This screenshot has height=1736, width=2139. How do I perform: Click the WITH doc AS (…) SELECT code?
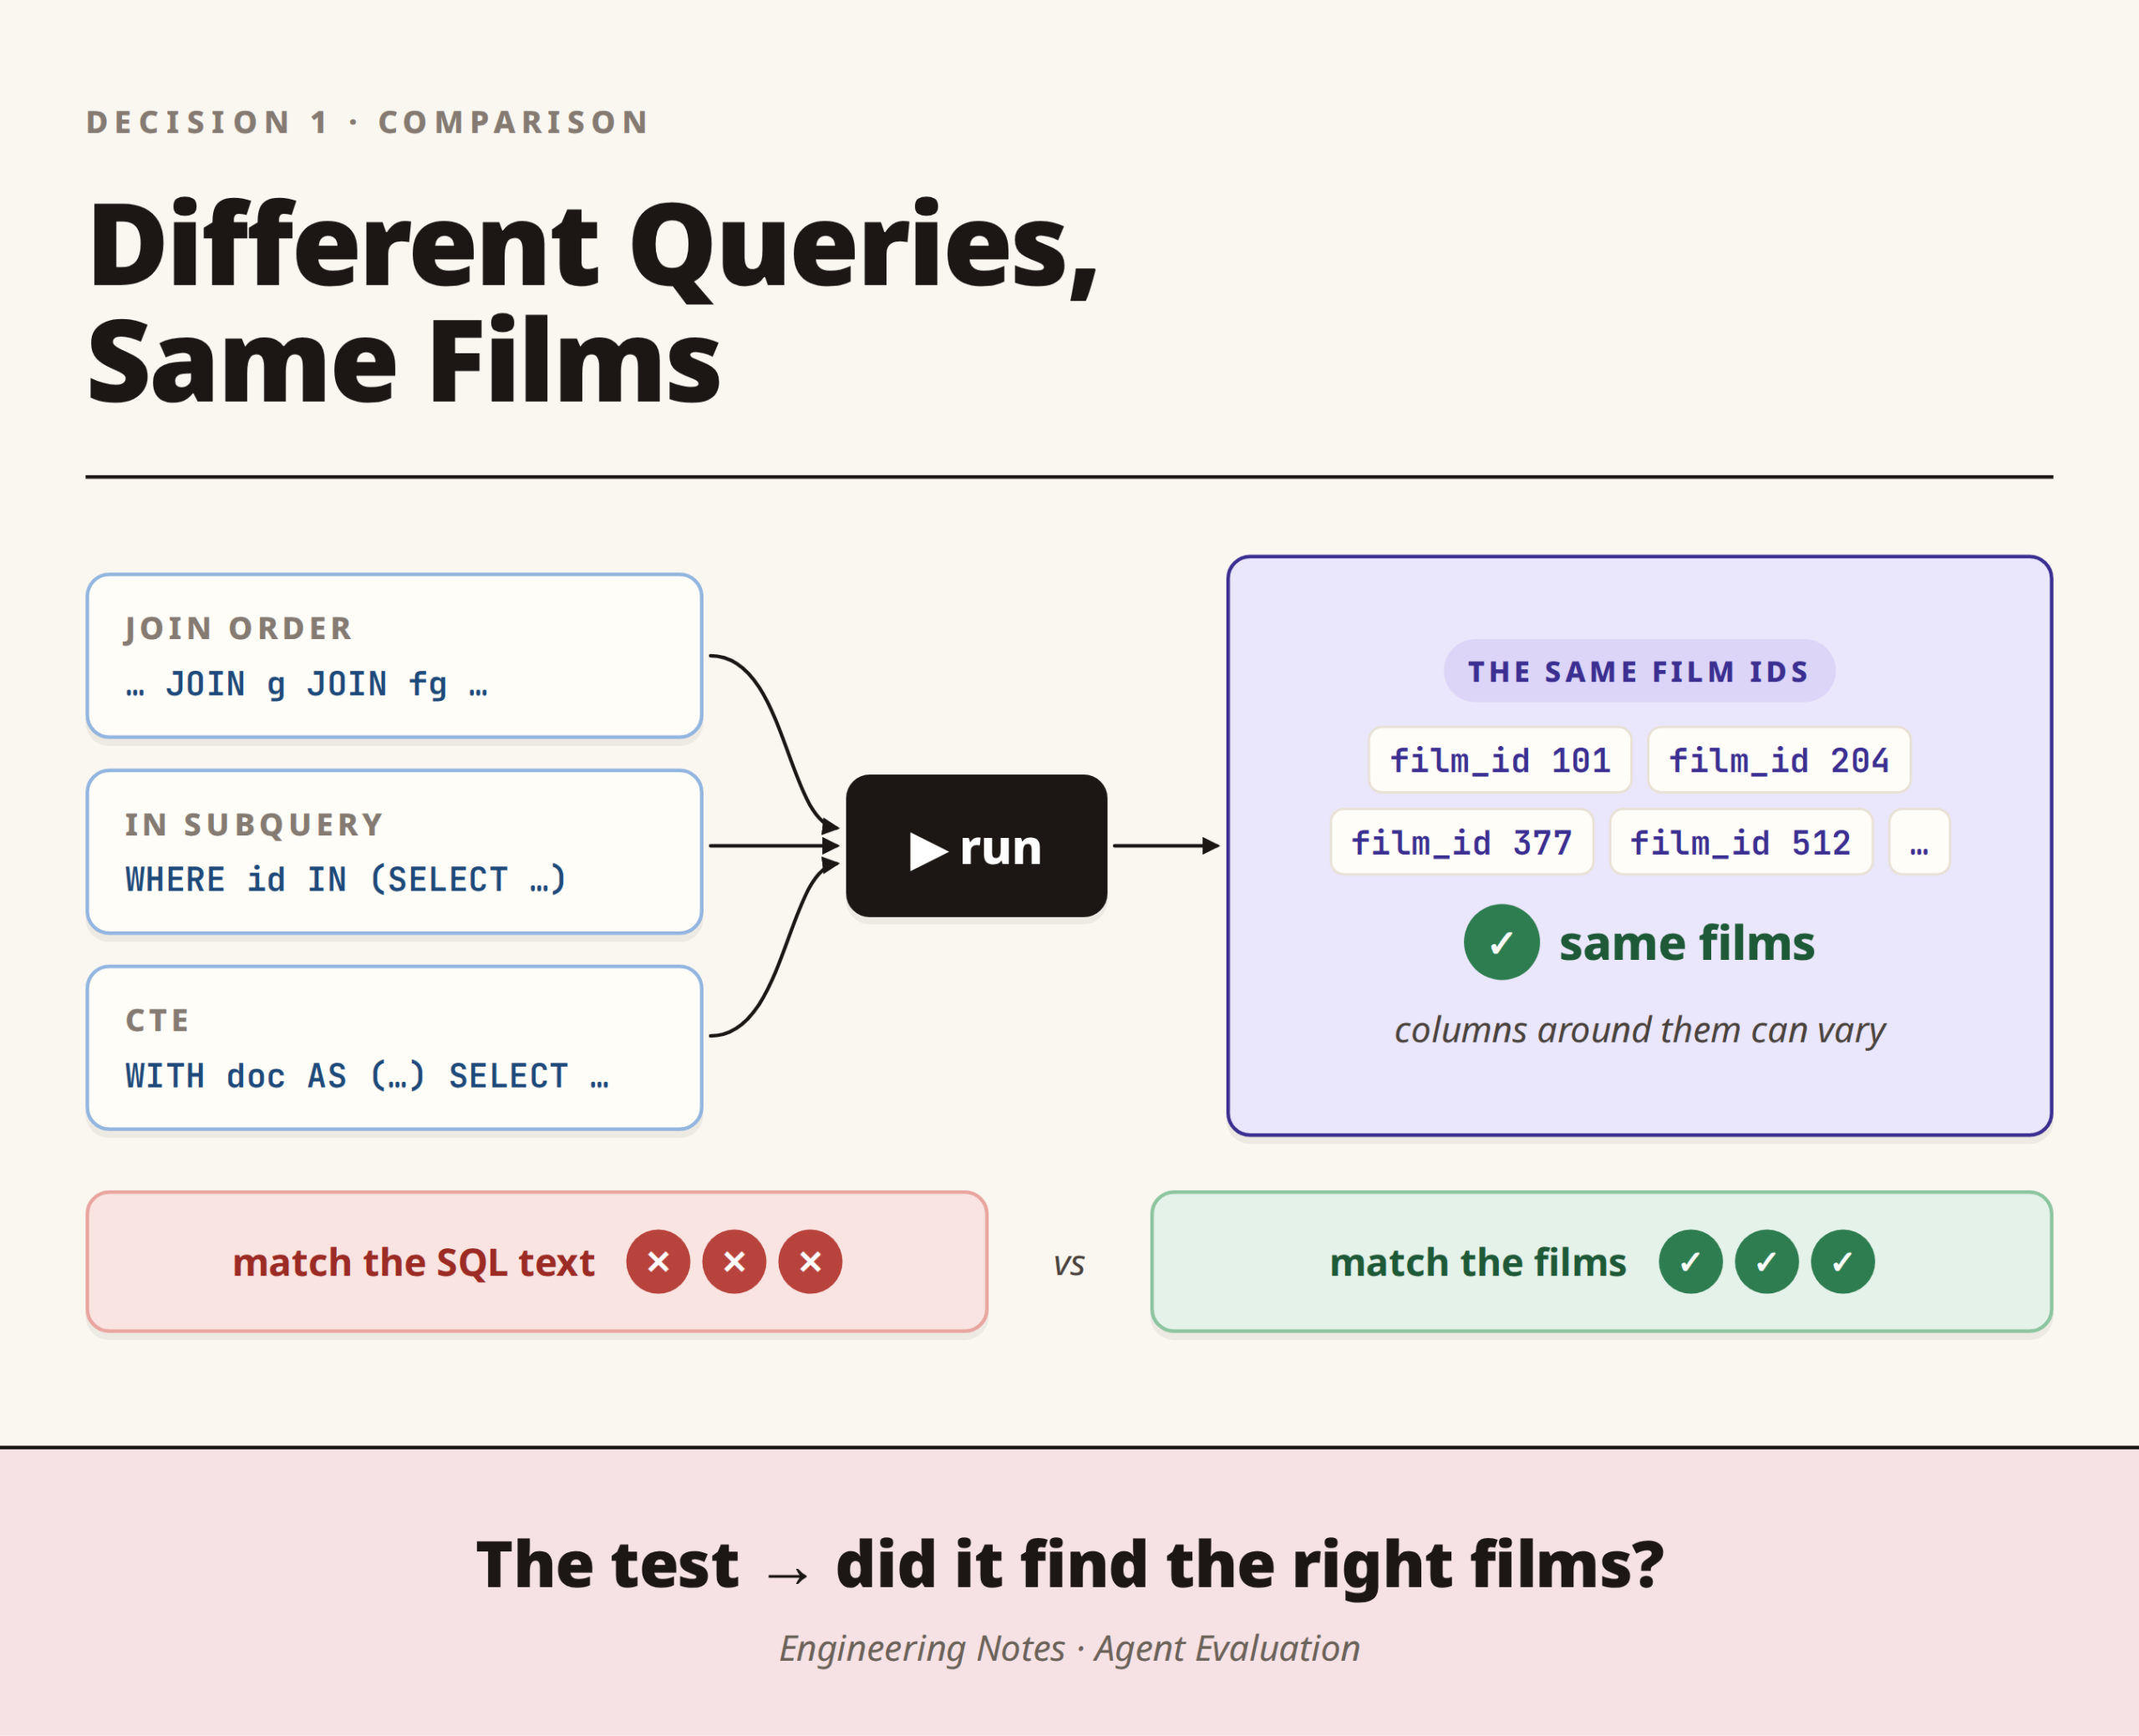[367, 1075]
